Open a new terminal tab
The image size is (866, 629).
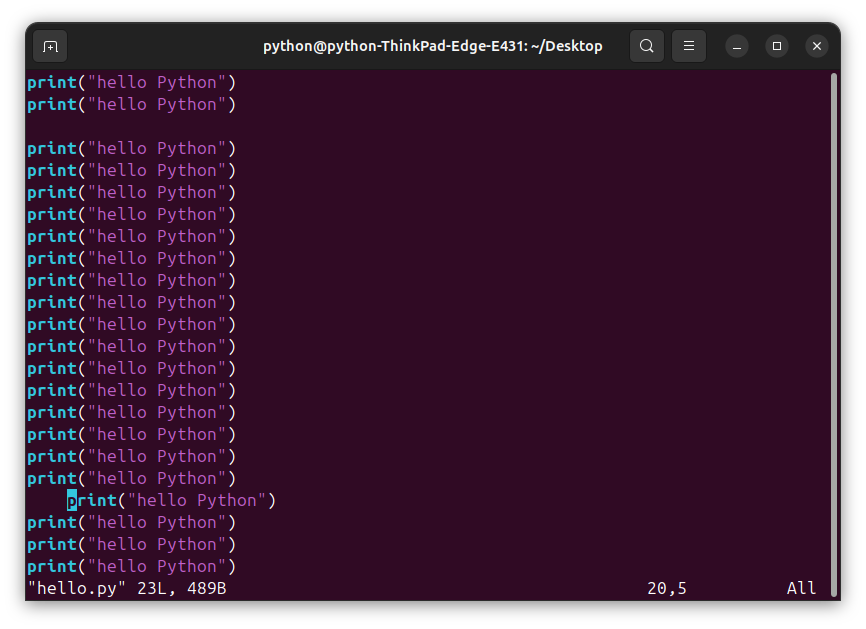pyautogui.click(x=50, y=46)
